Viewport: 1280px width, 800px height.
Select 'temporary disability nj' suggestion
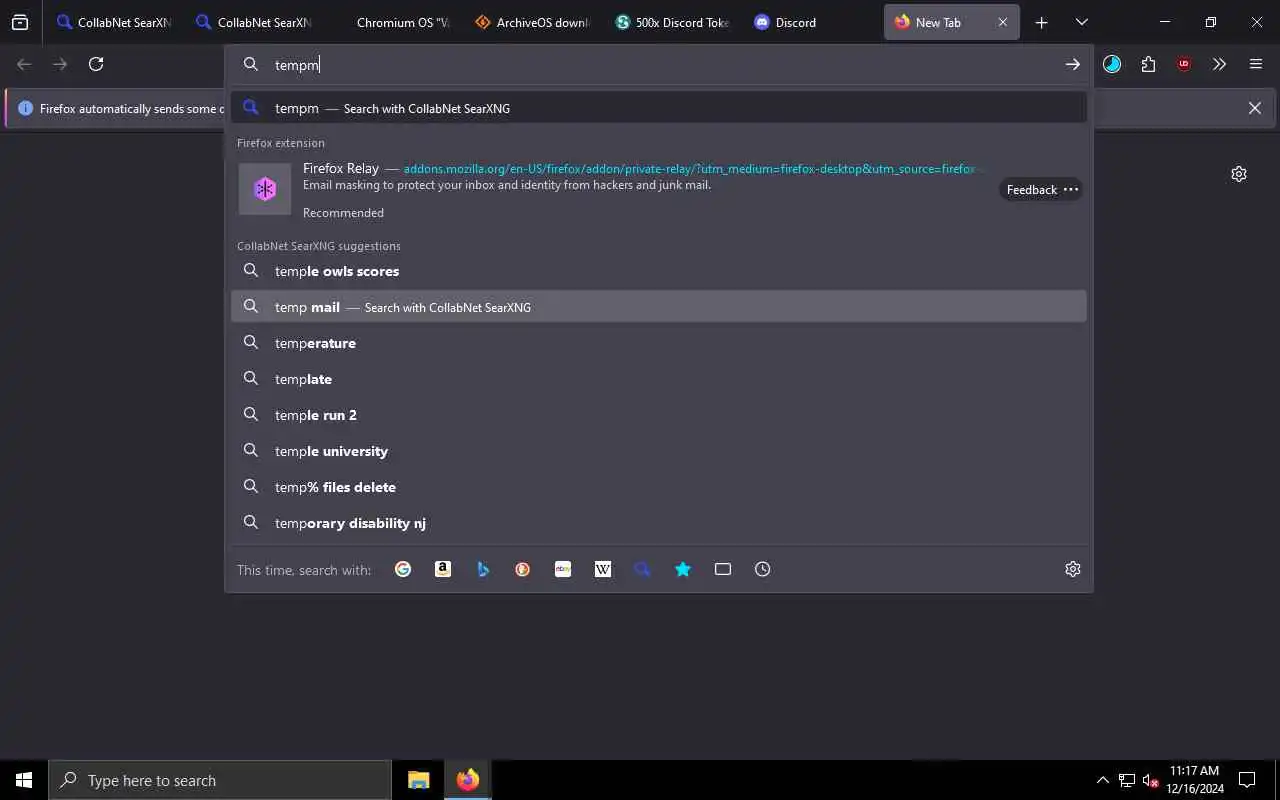[x=659, y=523]
